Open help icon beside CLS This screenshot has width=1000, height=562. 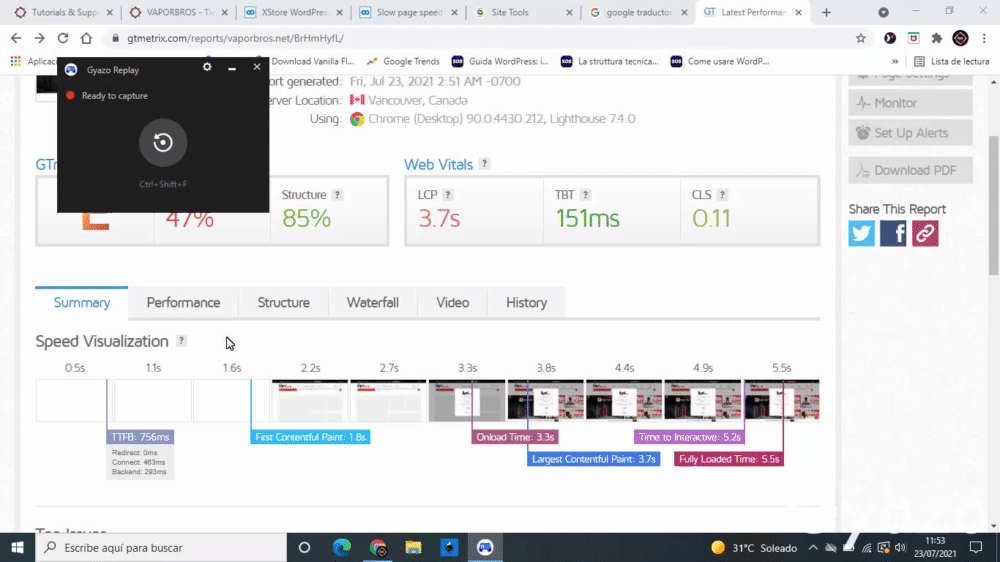(722, 195)
